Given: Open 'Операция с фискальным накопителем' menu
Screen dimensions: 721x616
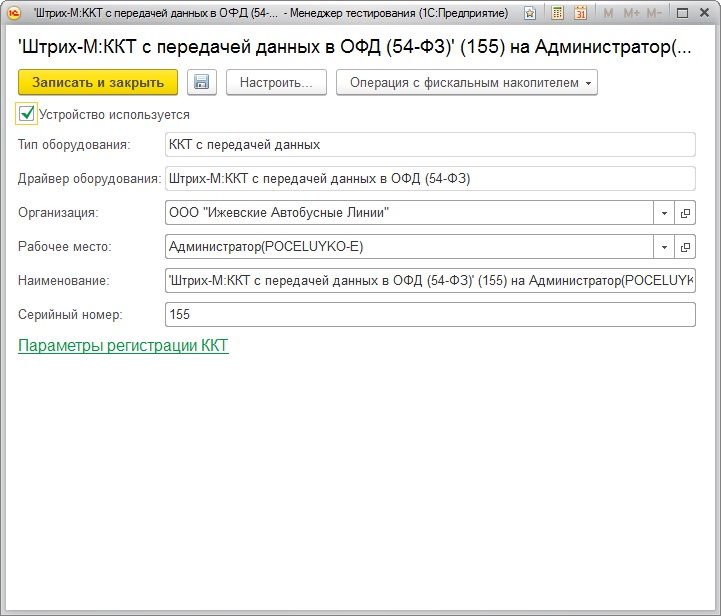Looking at the screenshot, I should (x=466, y=83).
